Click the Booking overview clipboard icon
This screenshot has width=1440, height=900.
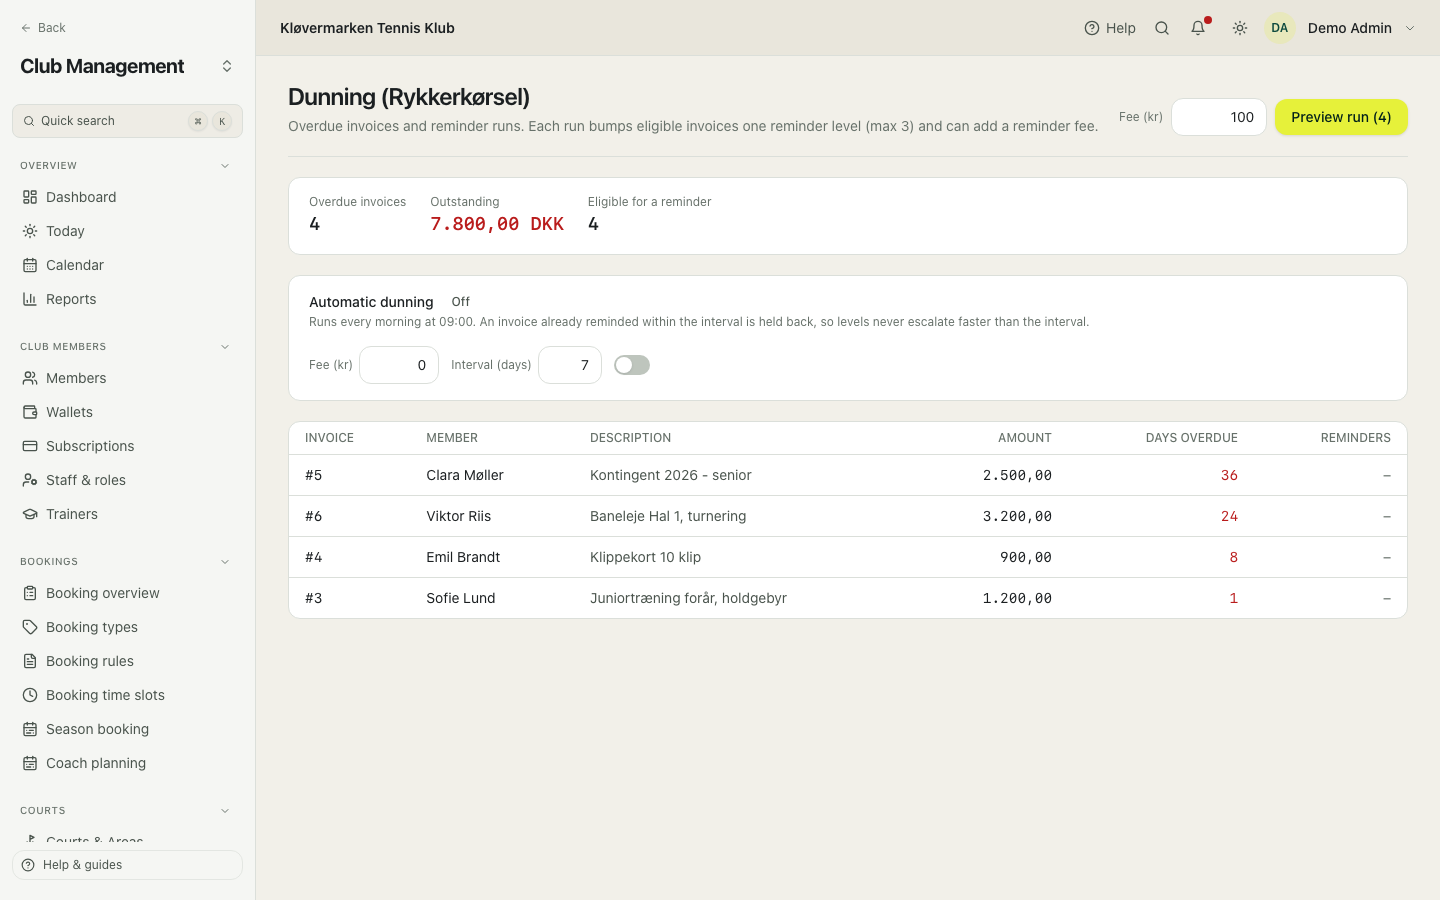[30, 593]
